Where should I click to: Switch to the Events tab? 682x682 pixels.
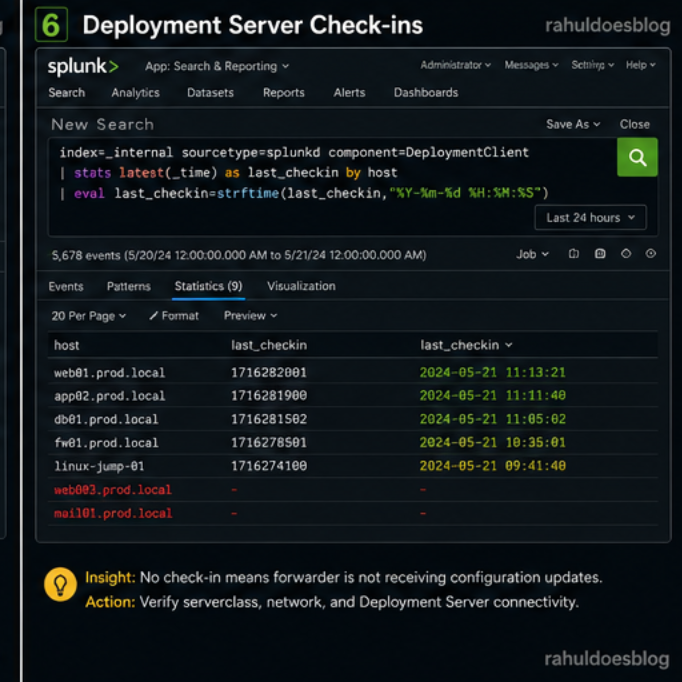coord(66,286)
